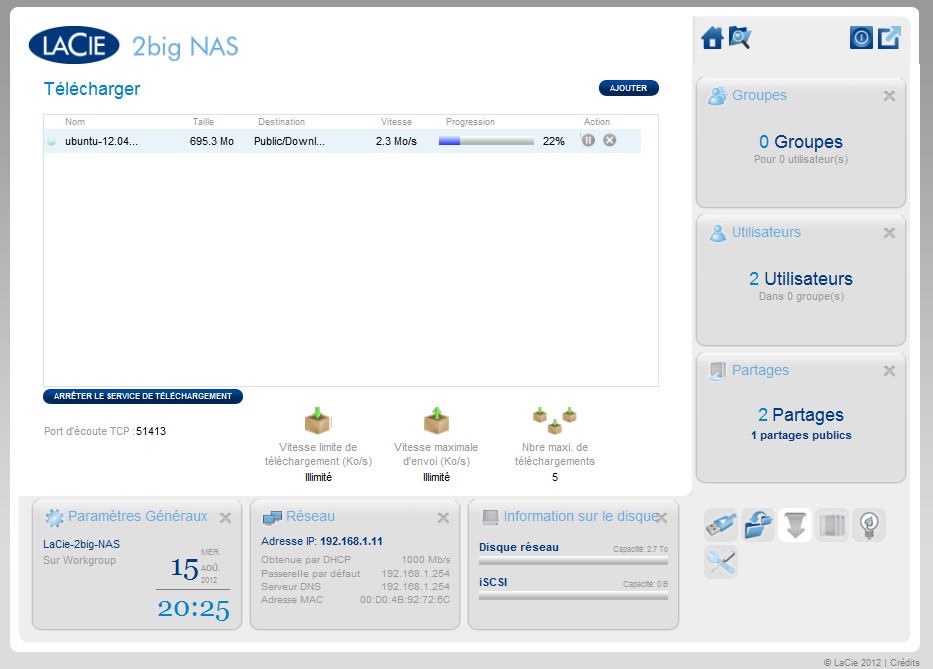Click the 0 Groupes count
Viewport: 933px width, 669px height.
click(x=801, y=142)
